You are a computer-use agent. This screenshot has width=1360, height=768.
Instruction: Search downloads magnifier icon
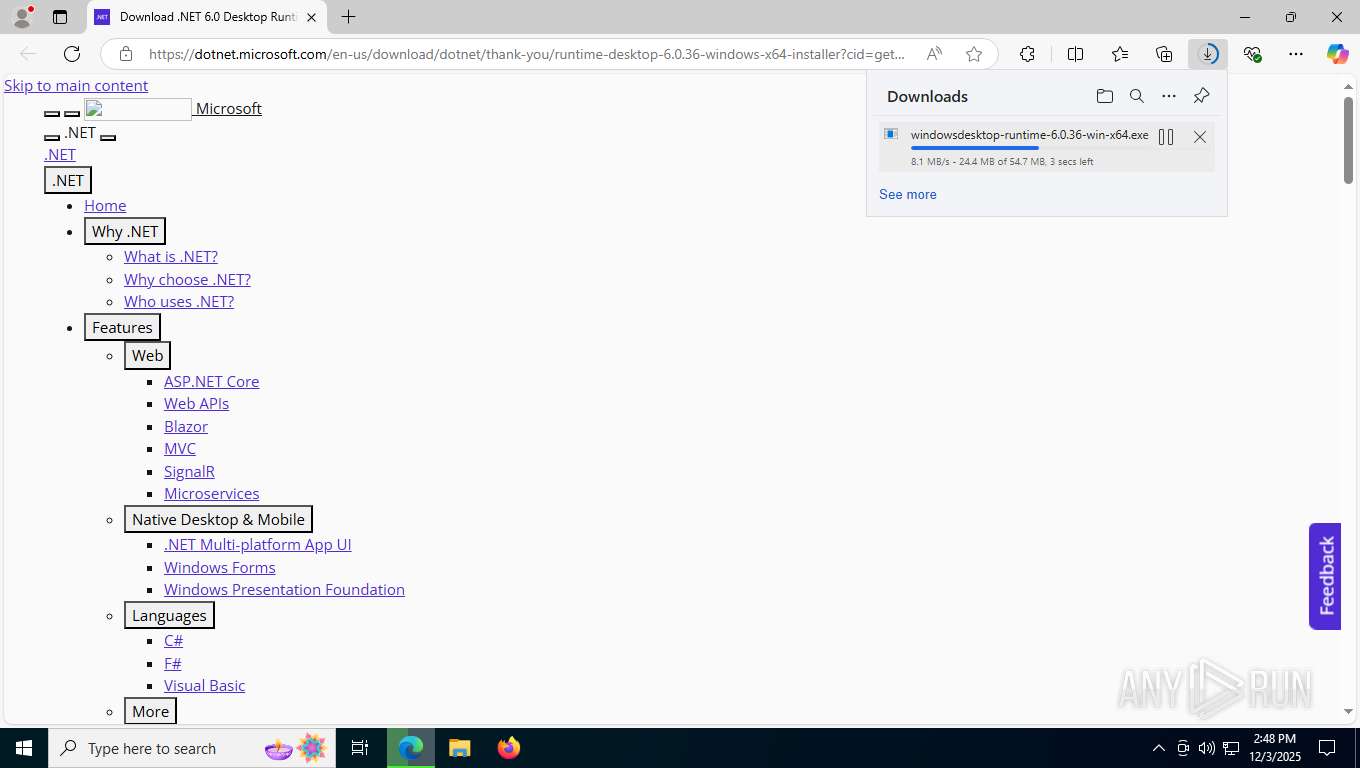click(x=1136, y=96)
